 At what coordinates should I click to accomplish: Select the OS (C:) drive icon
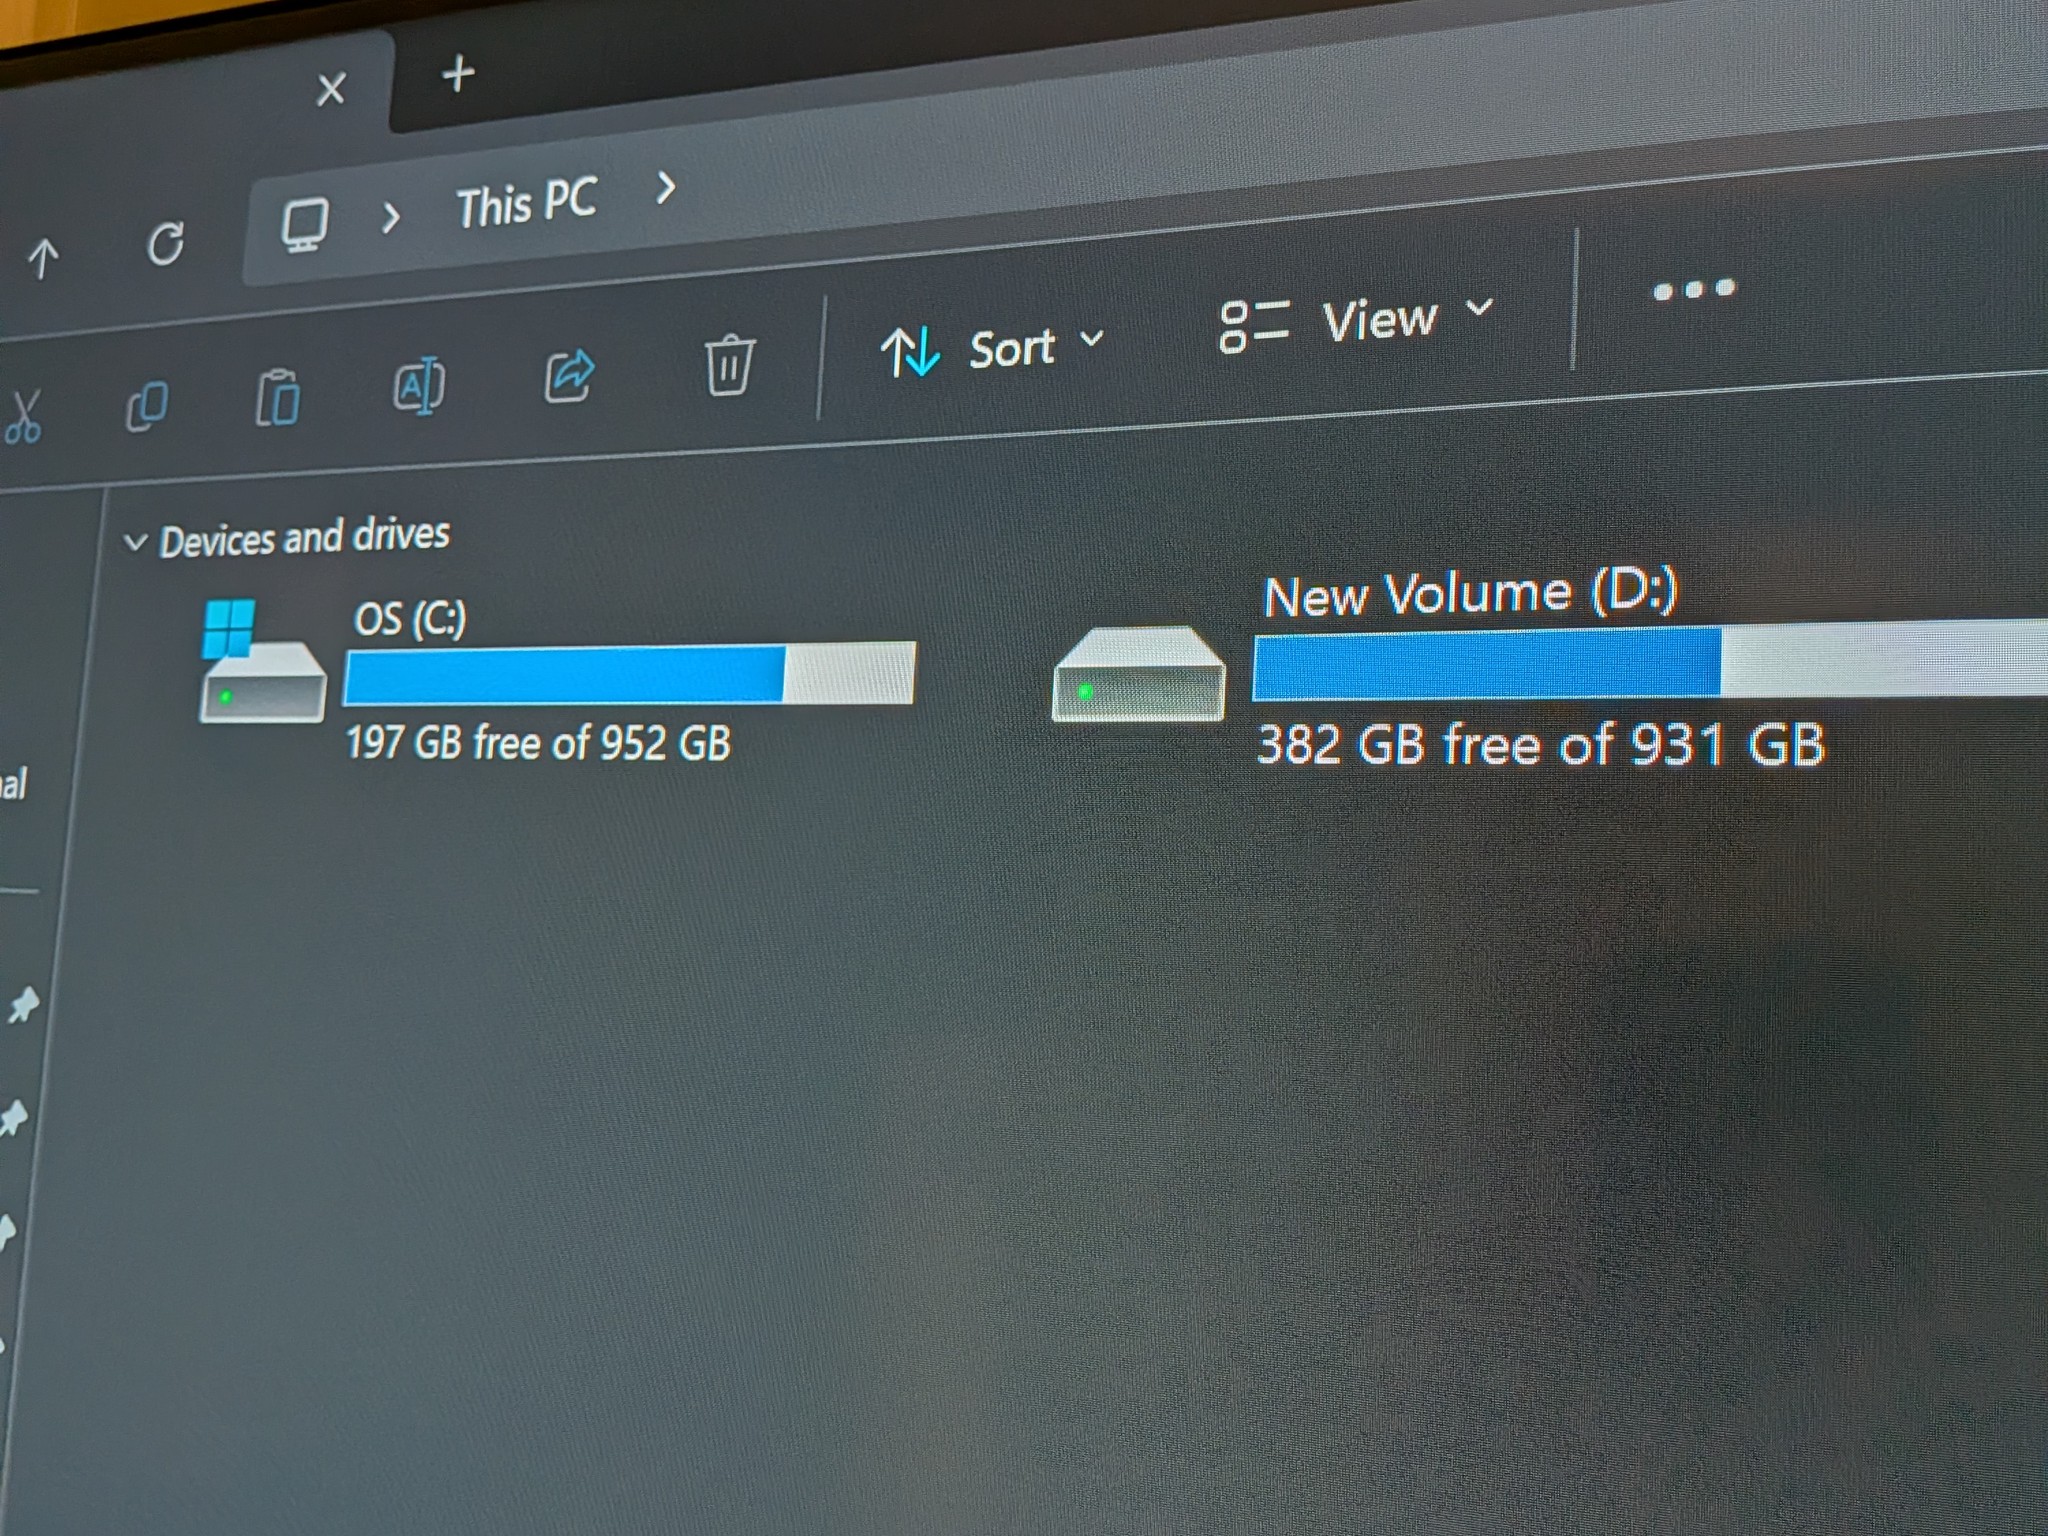pyautogui.click(x=262, y=661)
